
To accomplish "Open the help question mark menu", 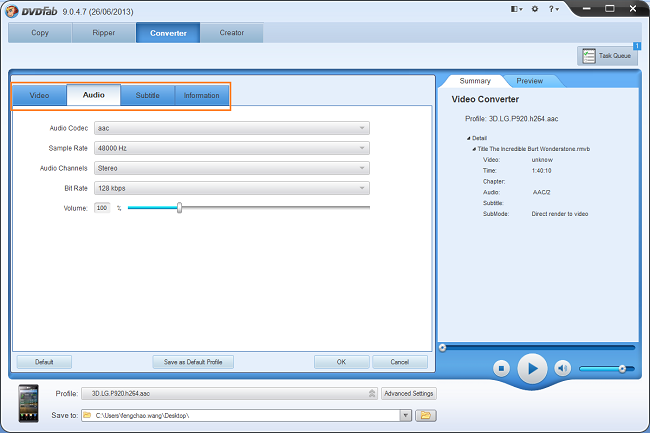I will pos(553,9).
